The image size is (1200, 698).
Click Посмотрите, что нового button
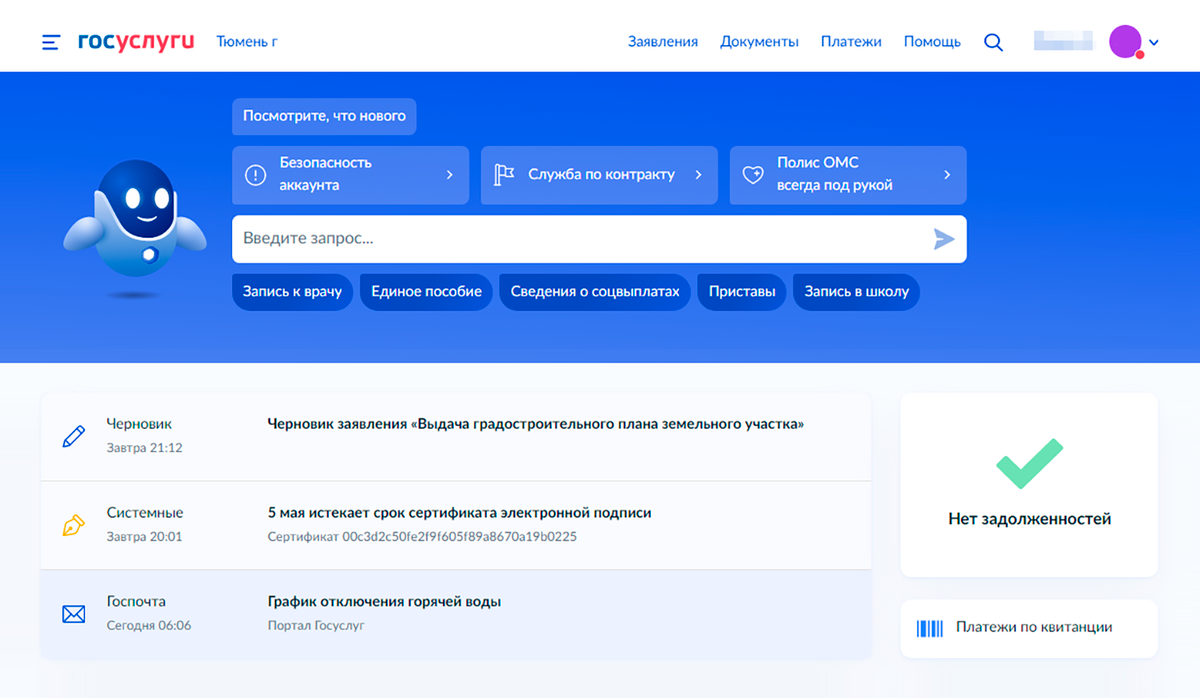point(324,116)
